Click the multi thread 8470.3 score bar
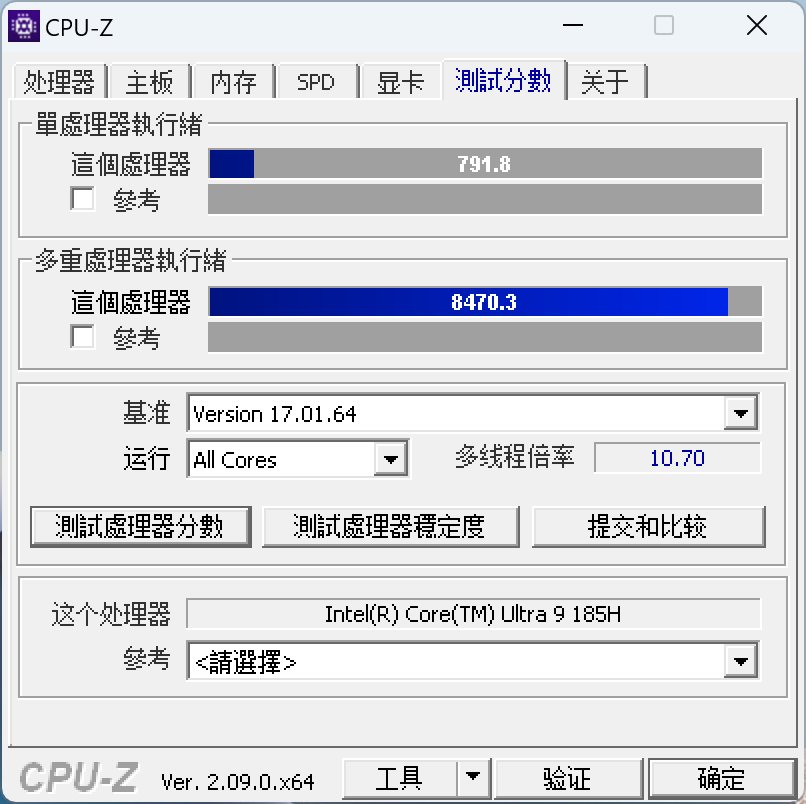 pos(485,302)
